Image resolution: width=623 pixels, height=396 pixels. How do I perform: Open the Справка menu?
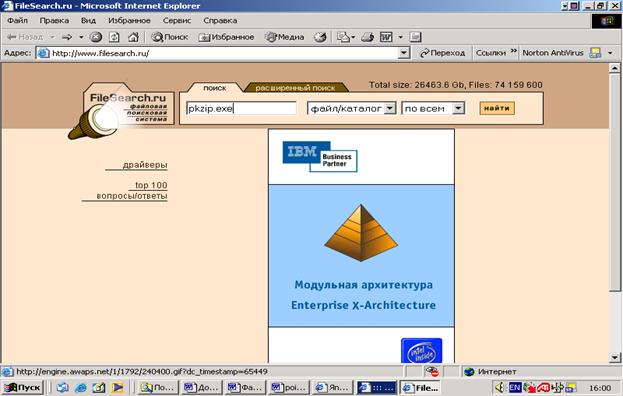[x=220, y=20]
